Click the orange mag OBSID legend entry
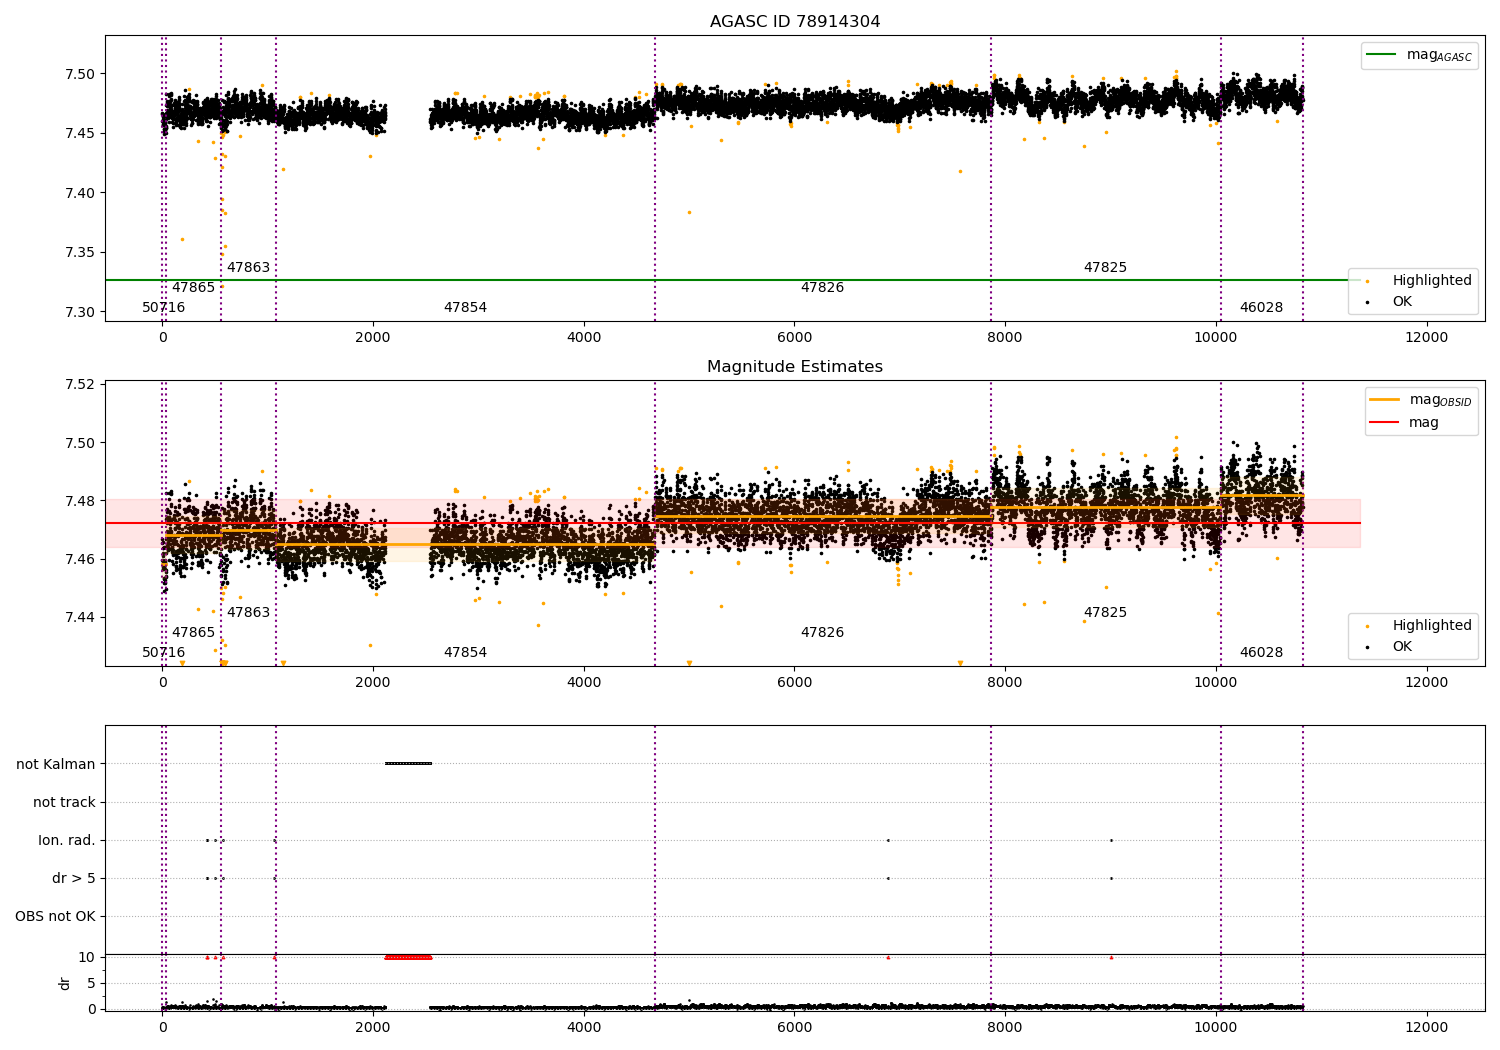 [x=1420, y=400]
